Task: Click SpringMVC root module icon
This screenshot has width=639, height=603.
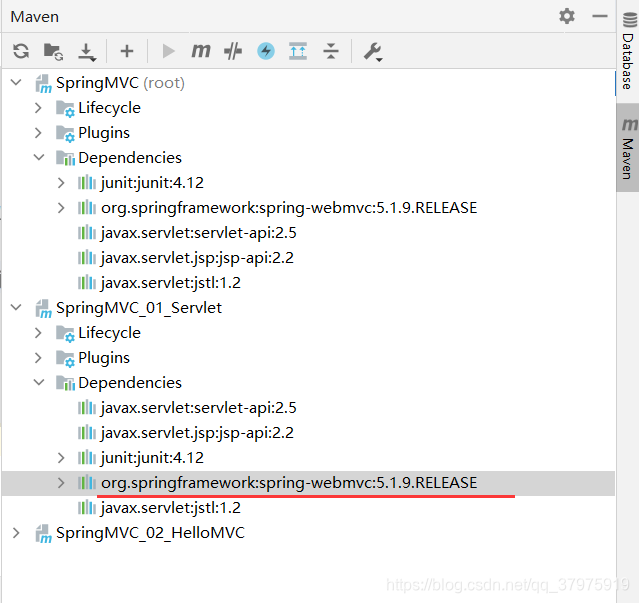Action: point(44,84)
